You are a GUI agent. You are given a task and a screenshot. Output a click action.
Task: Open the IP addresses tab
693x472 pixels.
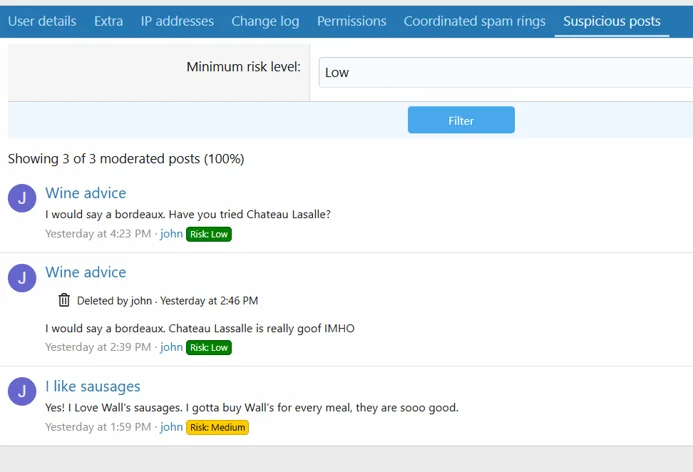tap(177, 21)
